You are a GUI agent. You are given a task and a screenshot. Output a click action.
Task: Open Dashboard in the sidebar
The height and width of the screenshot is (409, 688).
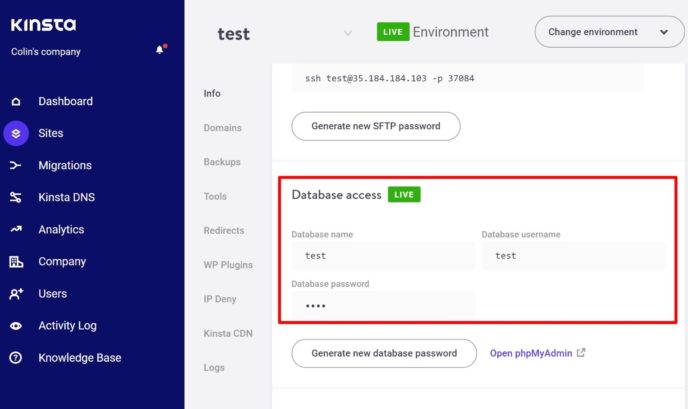(x=65, y=101)
